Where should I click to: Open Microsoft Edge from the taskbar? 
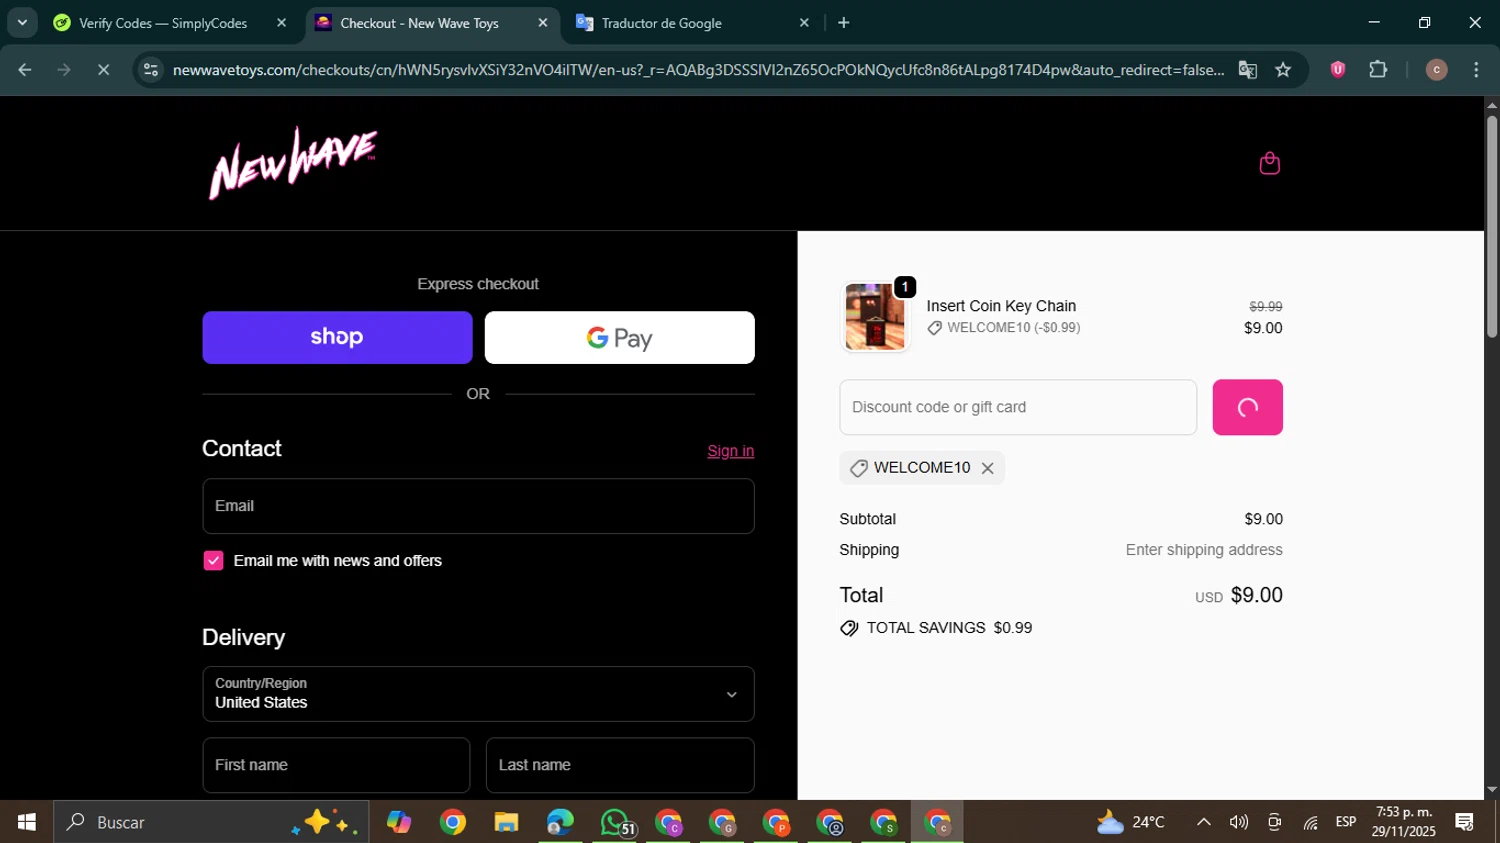pyautogui.click(x=560, y=822)
